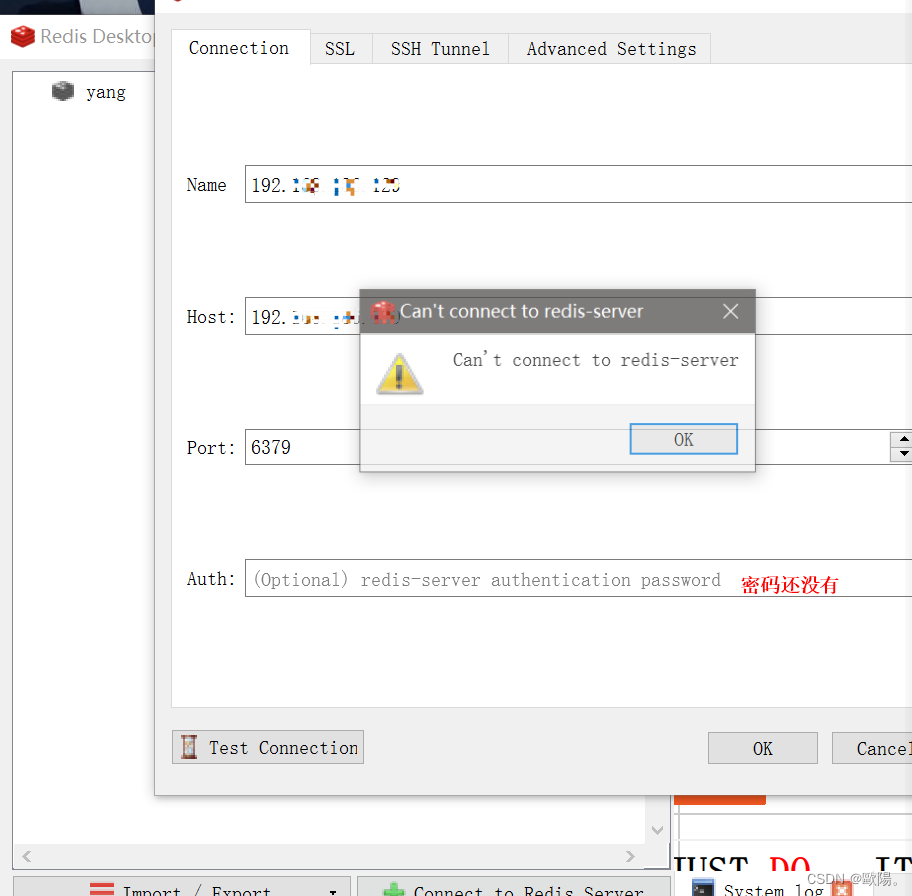Click the yang connection database cube icon
912x896 pixels.
point(62,90)
